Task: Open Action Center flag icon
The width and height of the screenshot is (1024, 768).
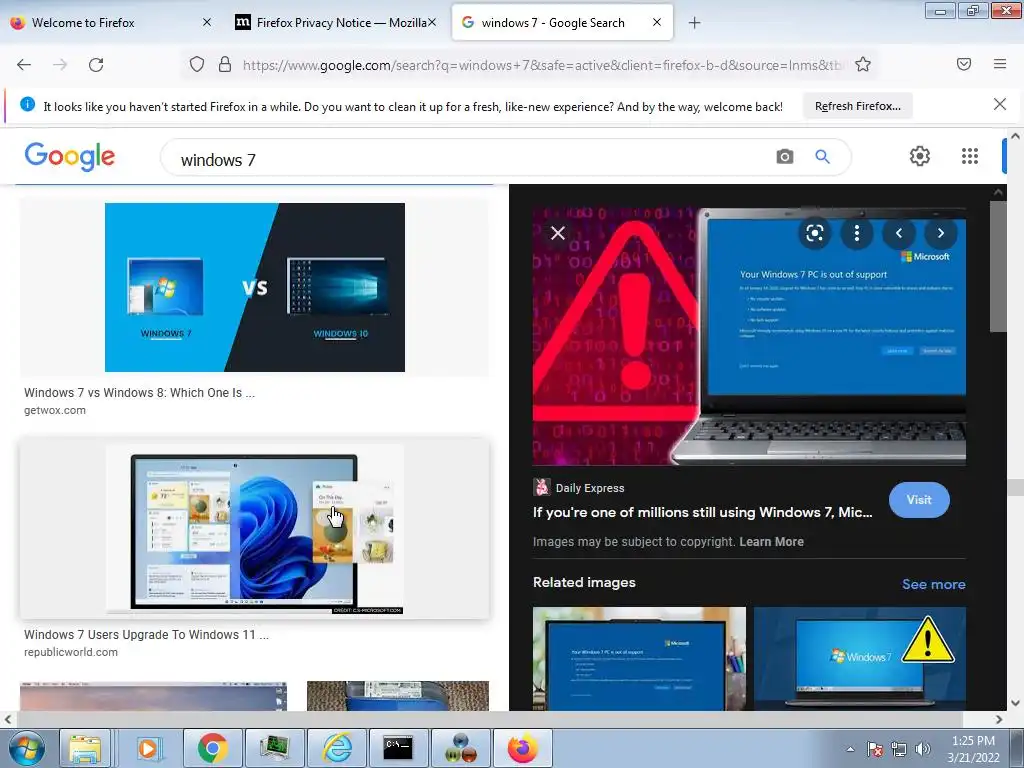Action: click(x=875, y=749)
